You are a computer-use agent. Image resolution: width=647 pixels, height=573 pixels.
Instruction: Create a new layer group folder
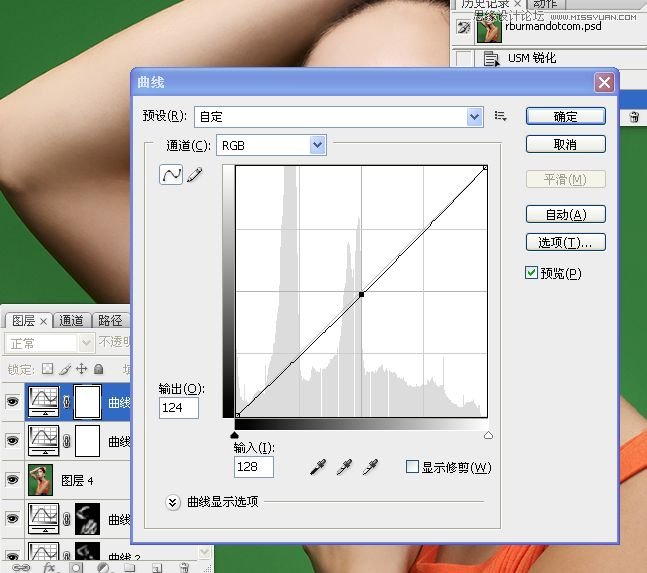click(130, 568)
